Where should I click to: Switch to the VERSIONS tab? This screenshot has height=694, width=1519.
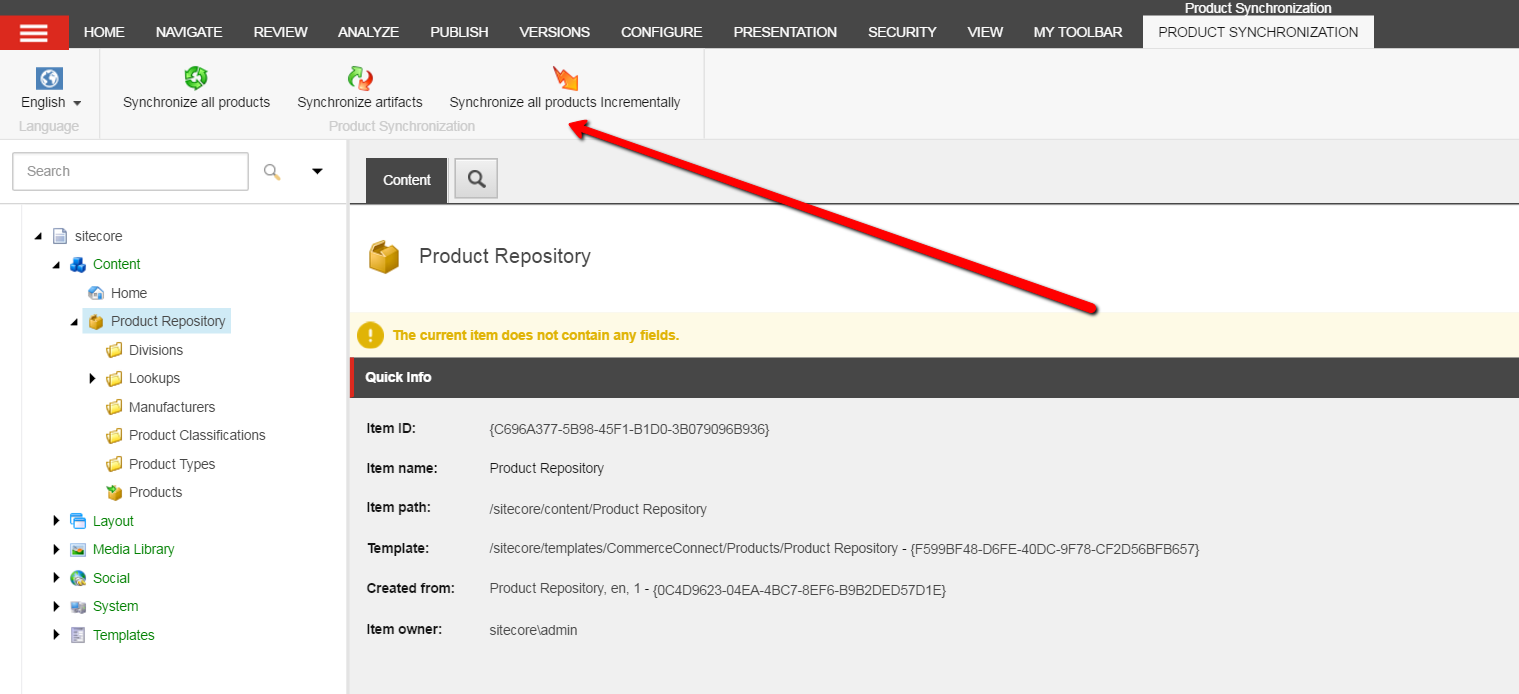click(x=555, y=32)
